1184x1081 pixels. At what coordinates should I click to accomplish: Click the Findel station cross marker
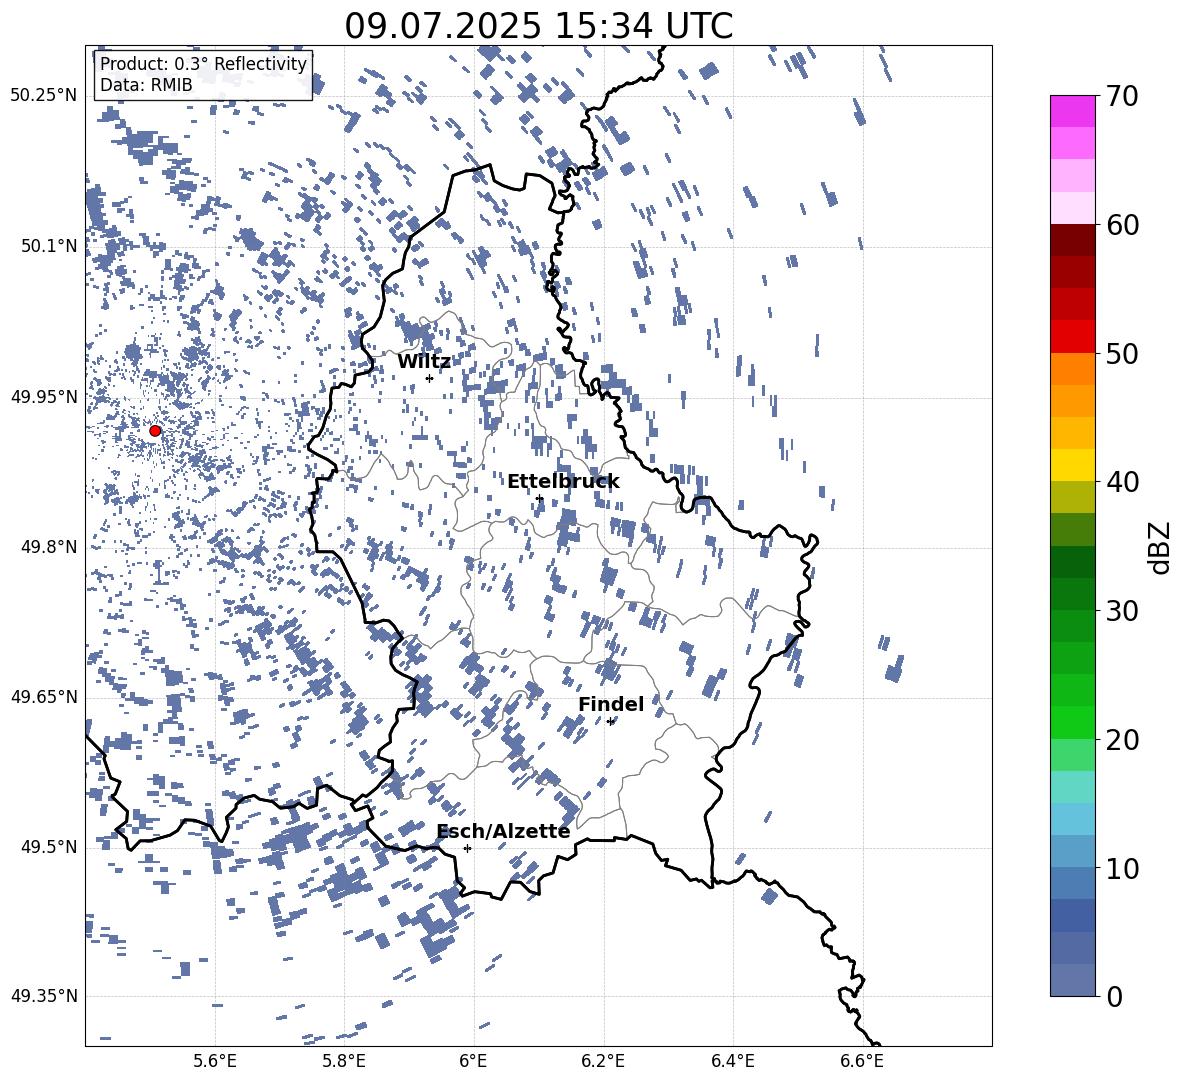[x=610, y=722]
